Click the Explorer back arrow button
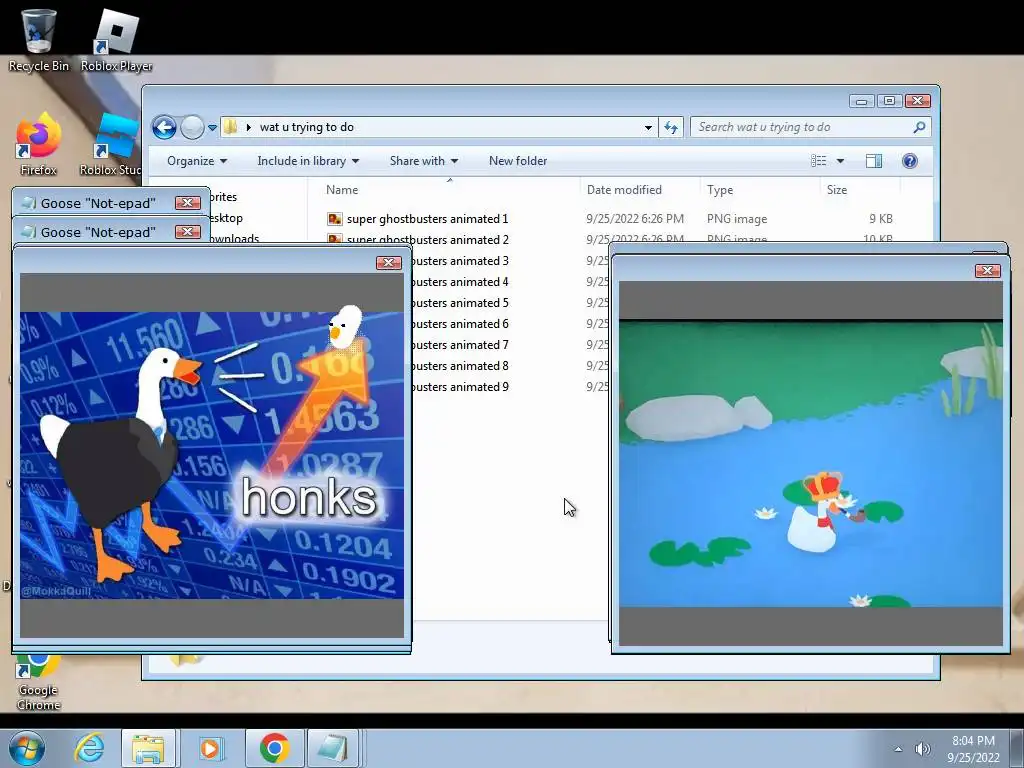 [x=165, y=127]
